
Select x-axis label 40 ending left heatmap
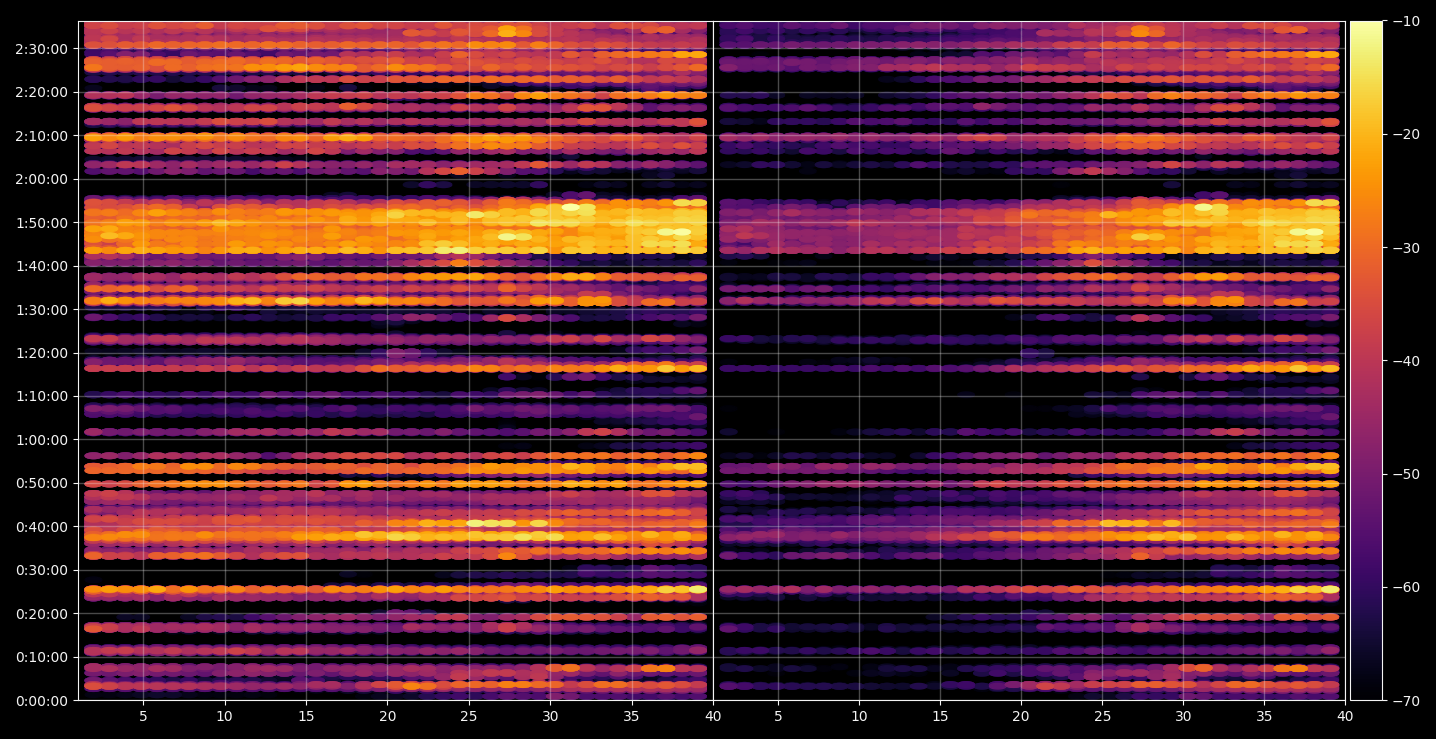(x=713, y=716)
